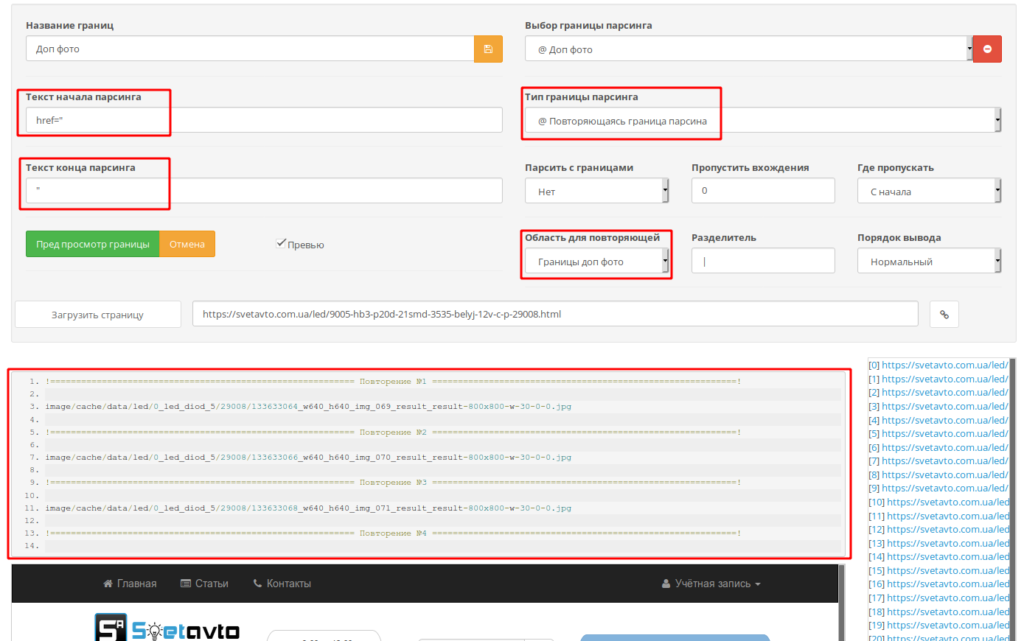1024x641 pixels.
Task: Click the img_071 image path line
Action: tap(308, 508)
